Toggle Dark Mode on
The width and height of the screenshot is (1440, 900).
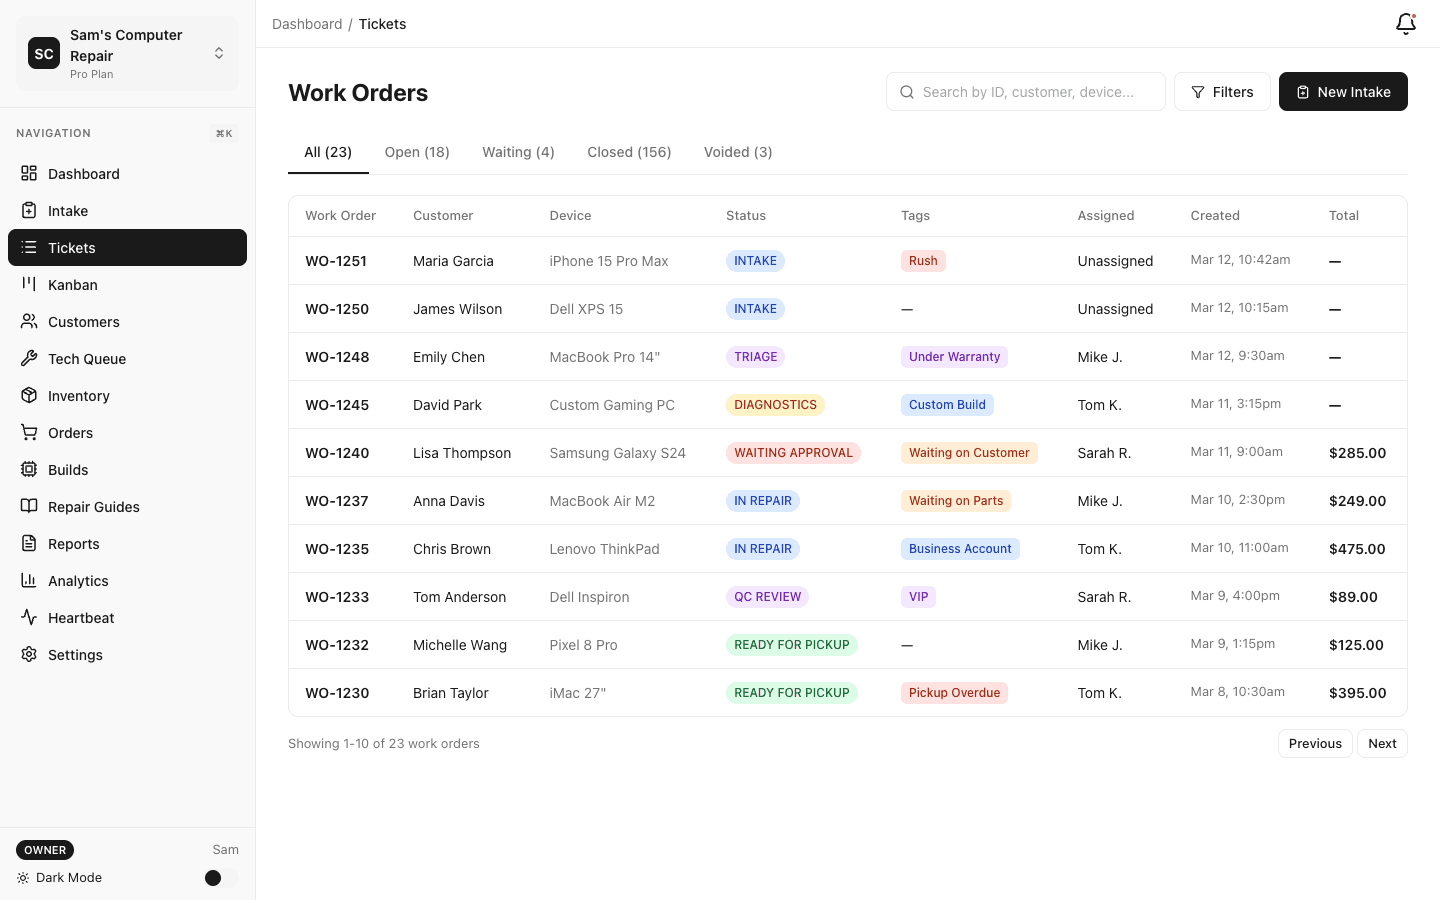click(213, 877)
